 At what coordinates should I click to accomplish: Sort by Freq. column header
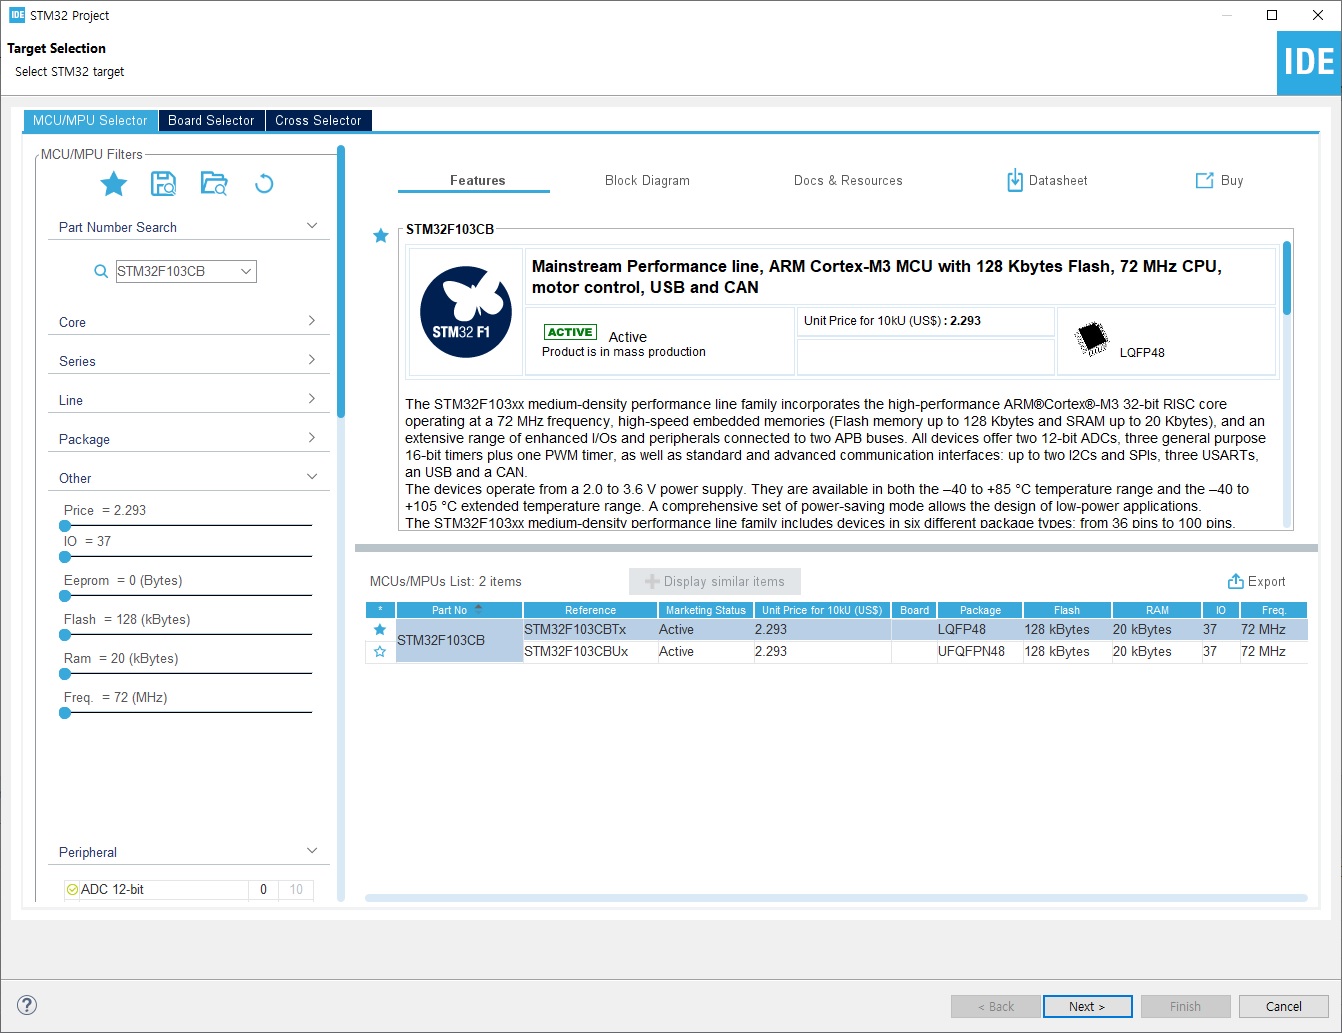(x=1274, y=610)
